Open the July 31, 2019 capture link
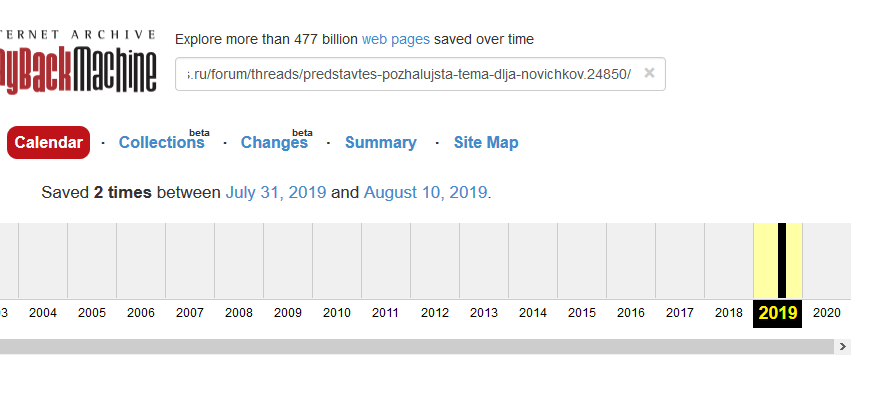 click(276, 192)
